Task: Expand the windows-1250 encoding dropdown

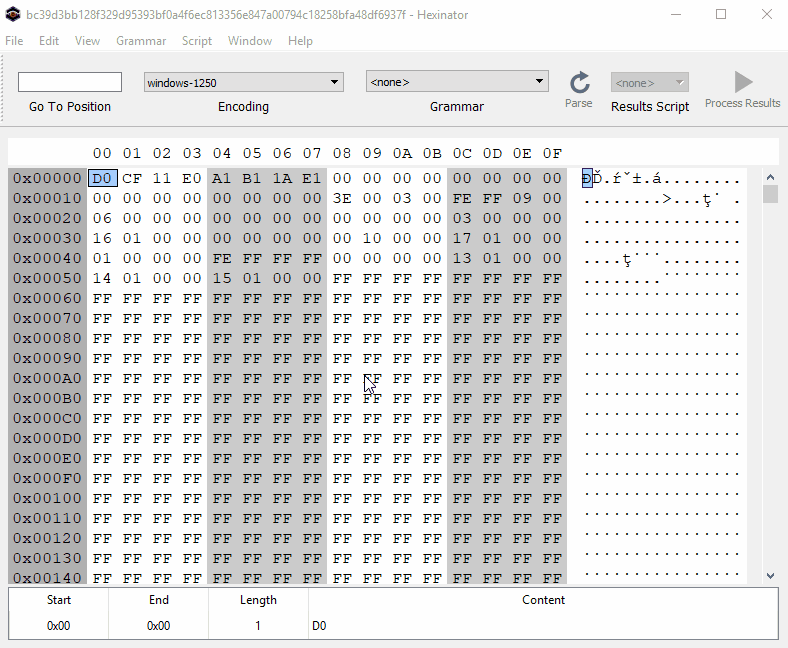Action: click(x=243, y=82)
